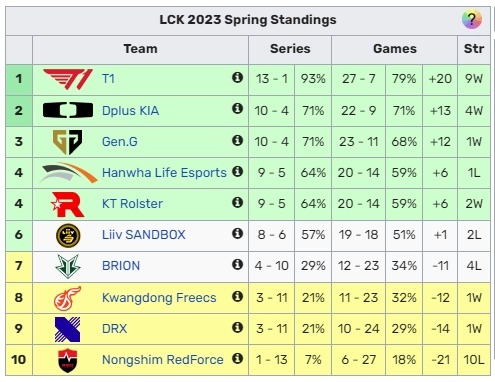Open the DRX info icon
Screen dimensions: 495x382
point(237,327)
